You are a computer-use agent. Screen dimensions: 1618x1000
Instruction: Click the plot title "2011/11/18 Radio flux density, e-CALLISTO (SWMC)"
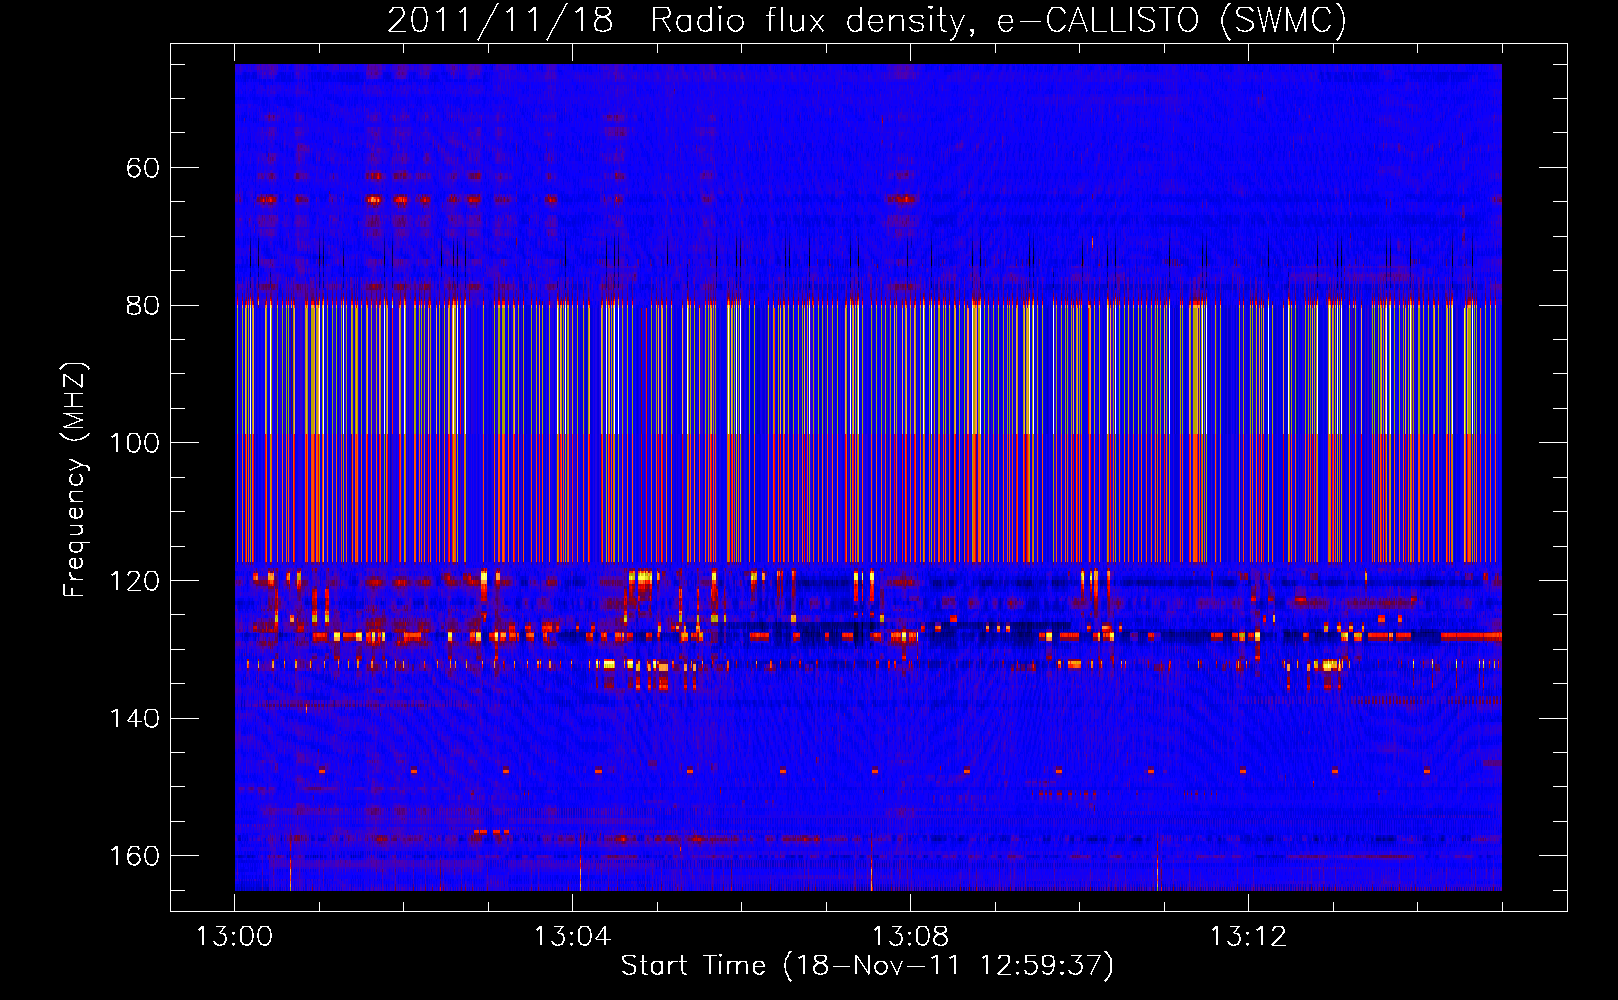pos(867,20)
